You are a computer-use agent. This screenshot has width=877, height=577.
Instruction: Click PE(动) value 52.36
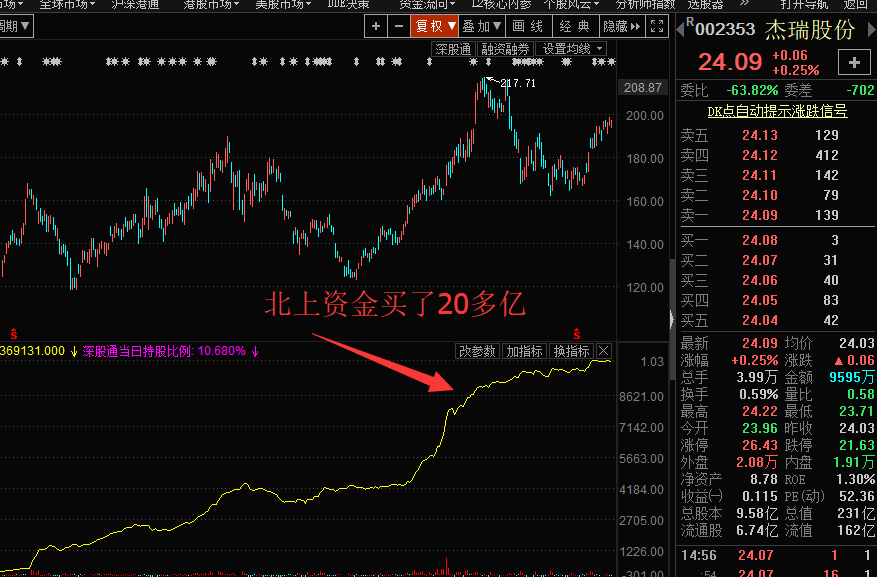pyautogui.click(x=857, y=496)
